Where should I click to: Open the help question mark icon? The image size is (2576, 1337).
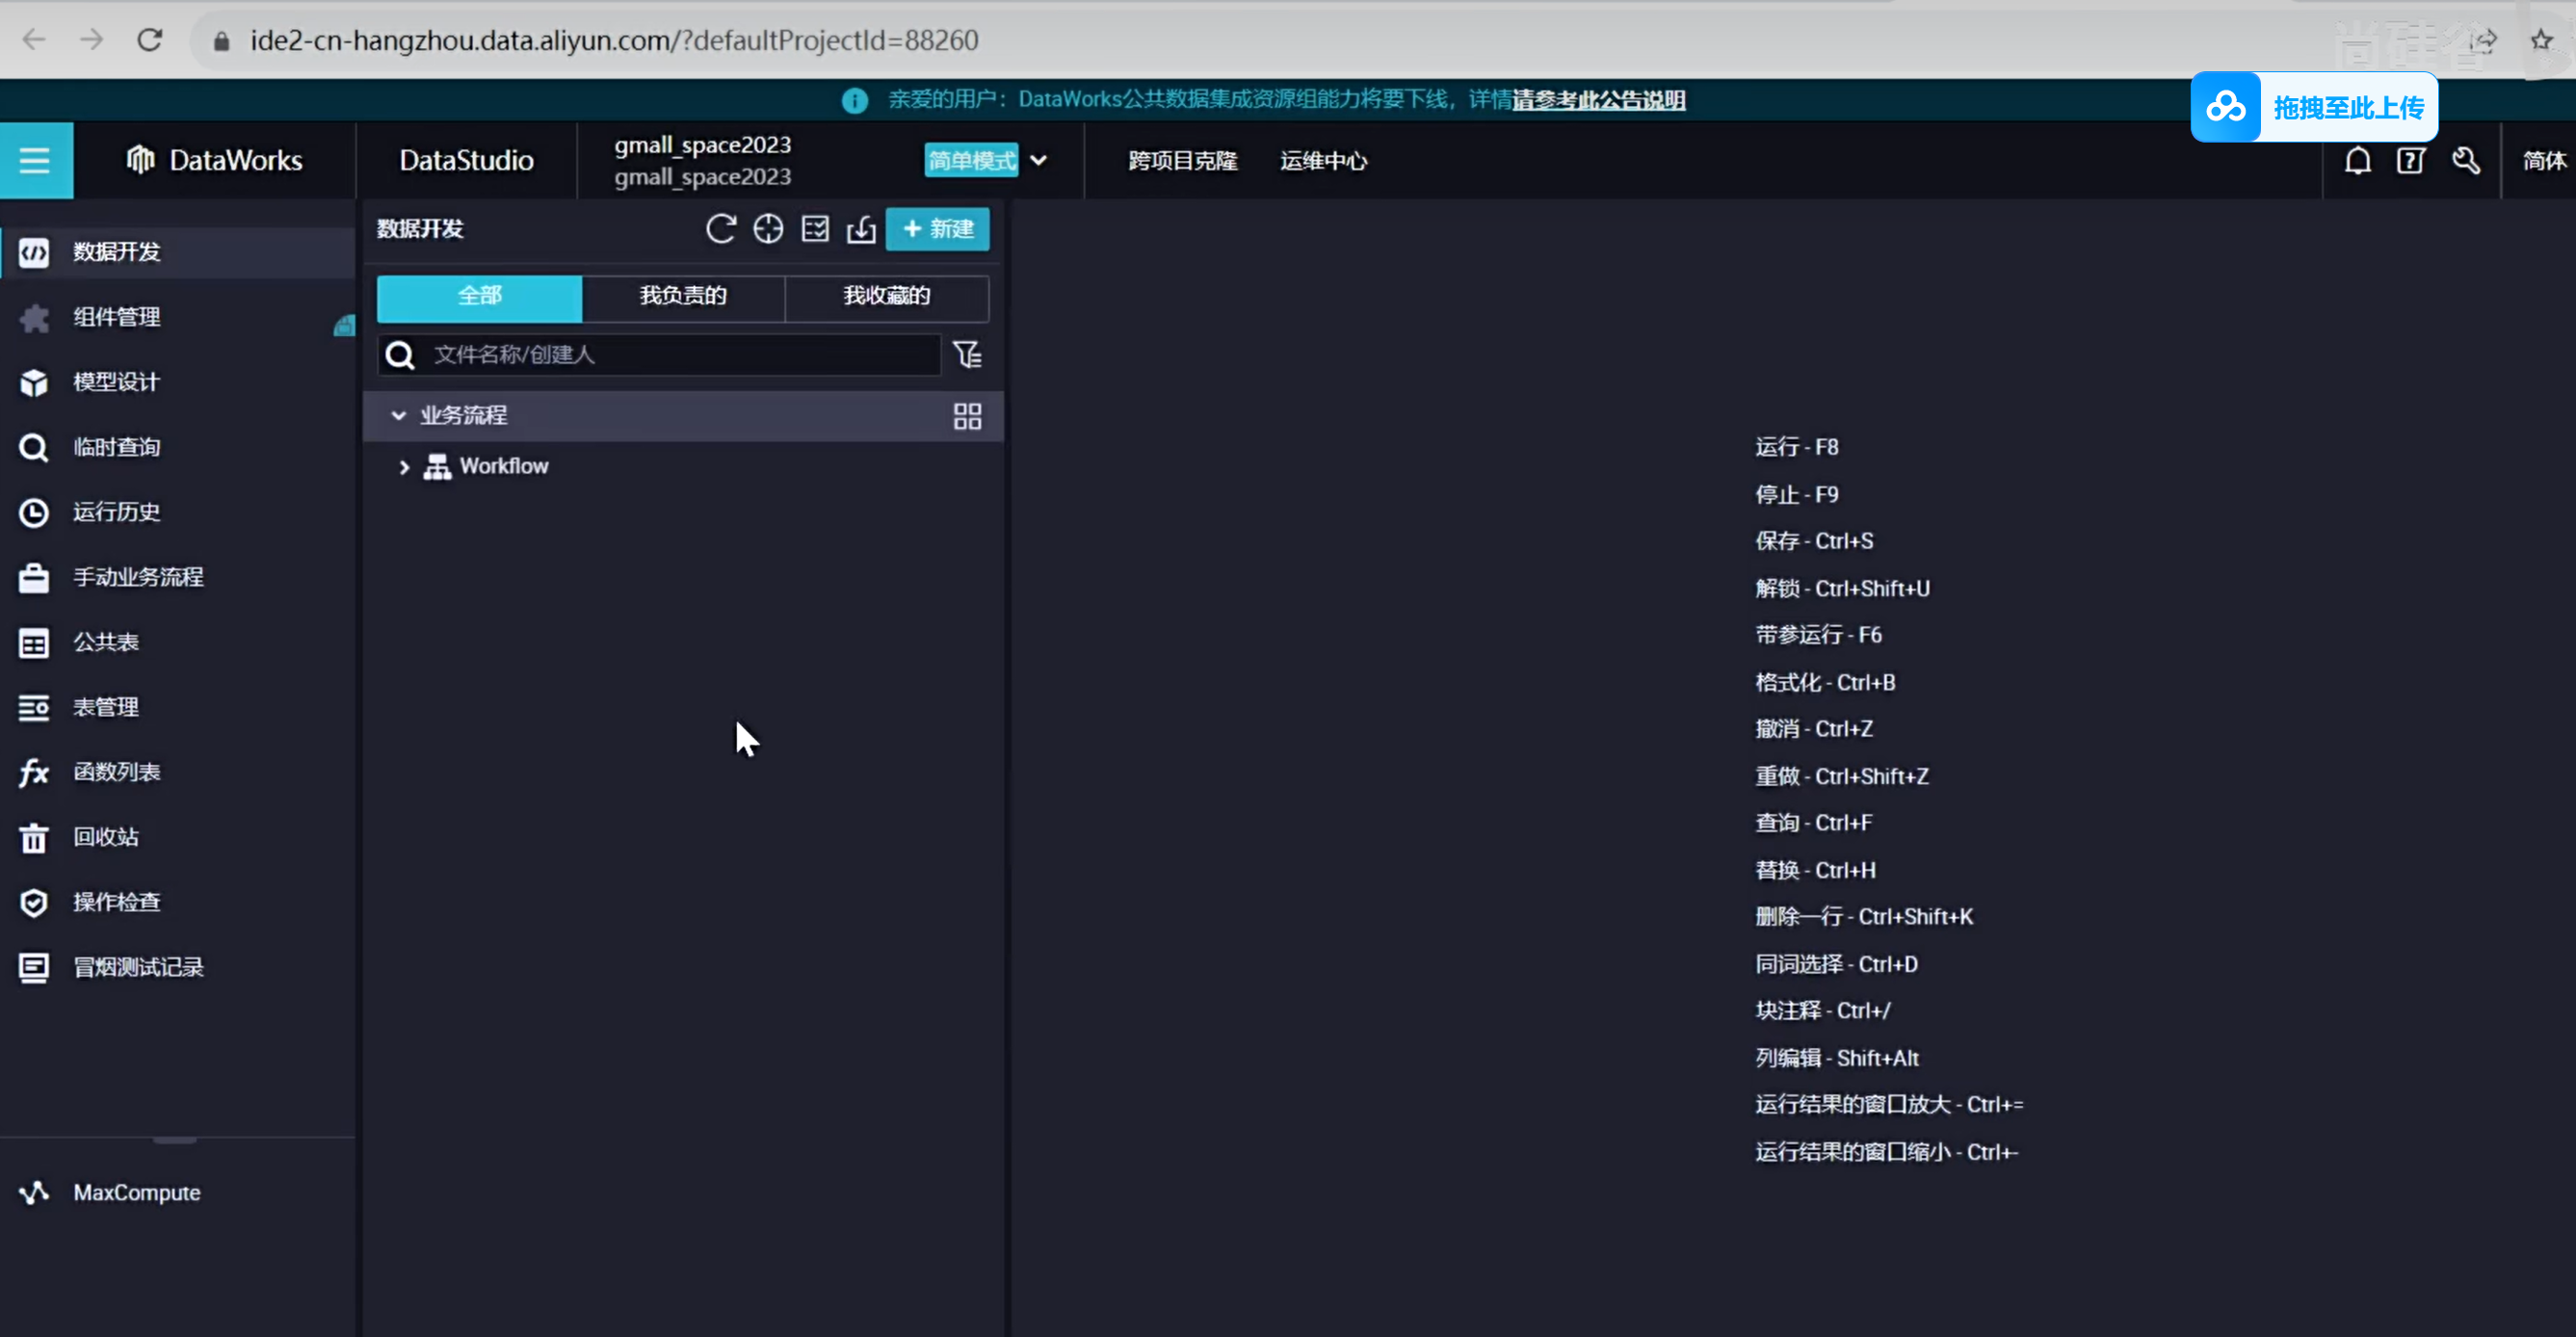click(2411, 160)
